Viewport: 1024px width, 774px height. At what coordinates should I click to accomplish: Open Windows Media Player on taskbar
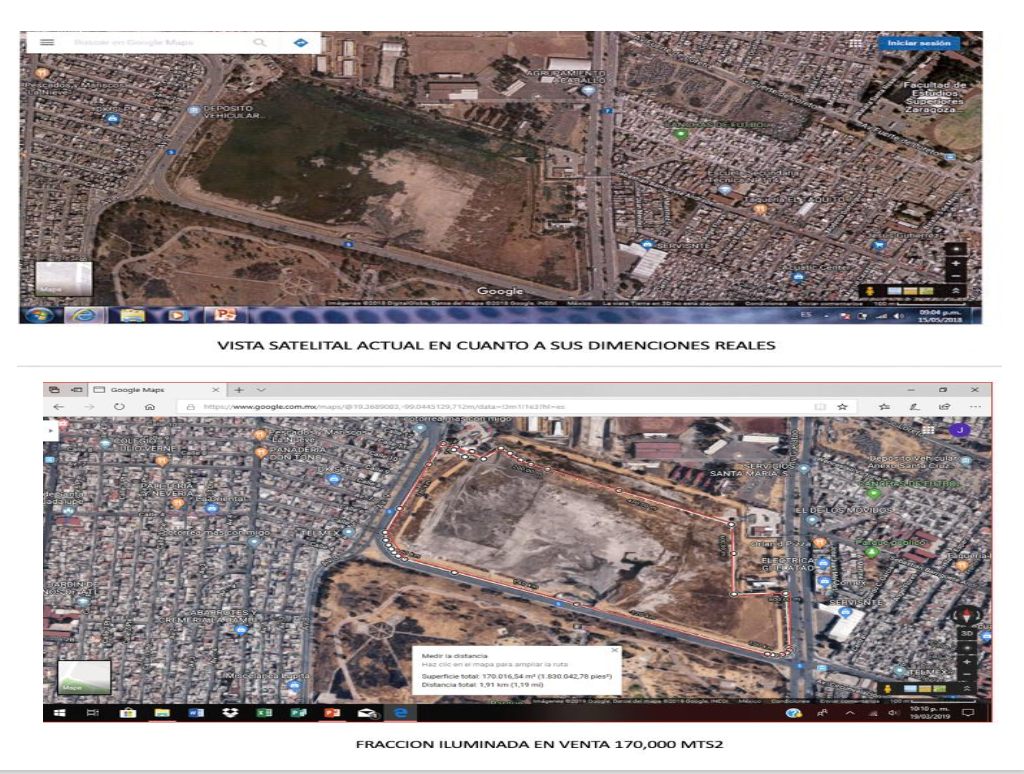point(176,315)
